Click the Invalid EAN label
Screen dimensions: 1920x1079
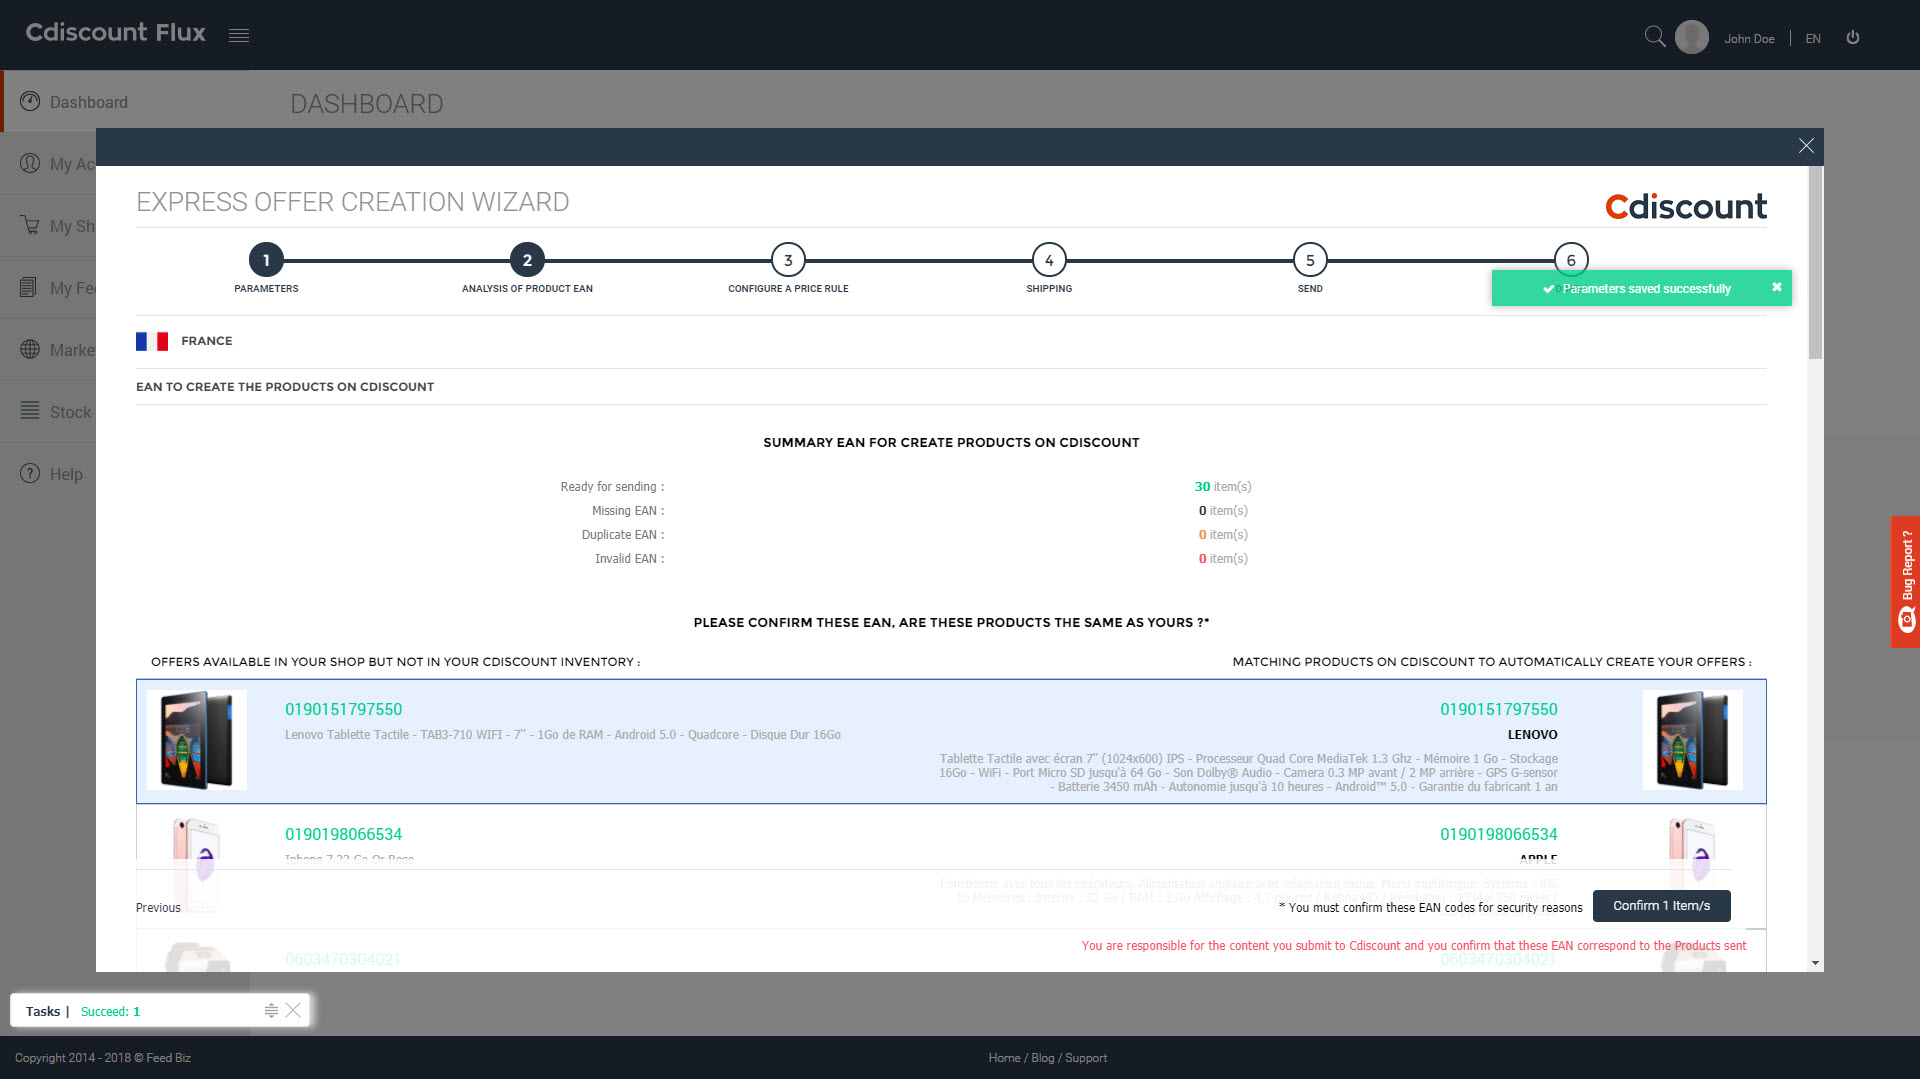(x=629, y=559)
